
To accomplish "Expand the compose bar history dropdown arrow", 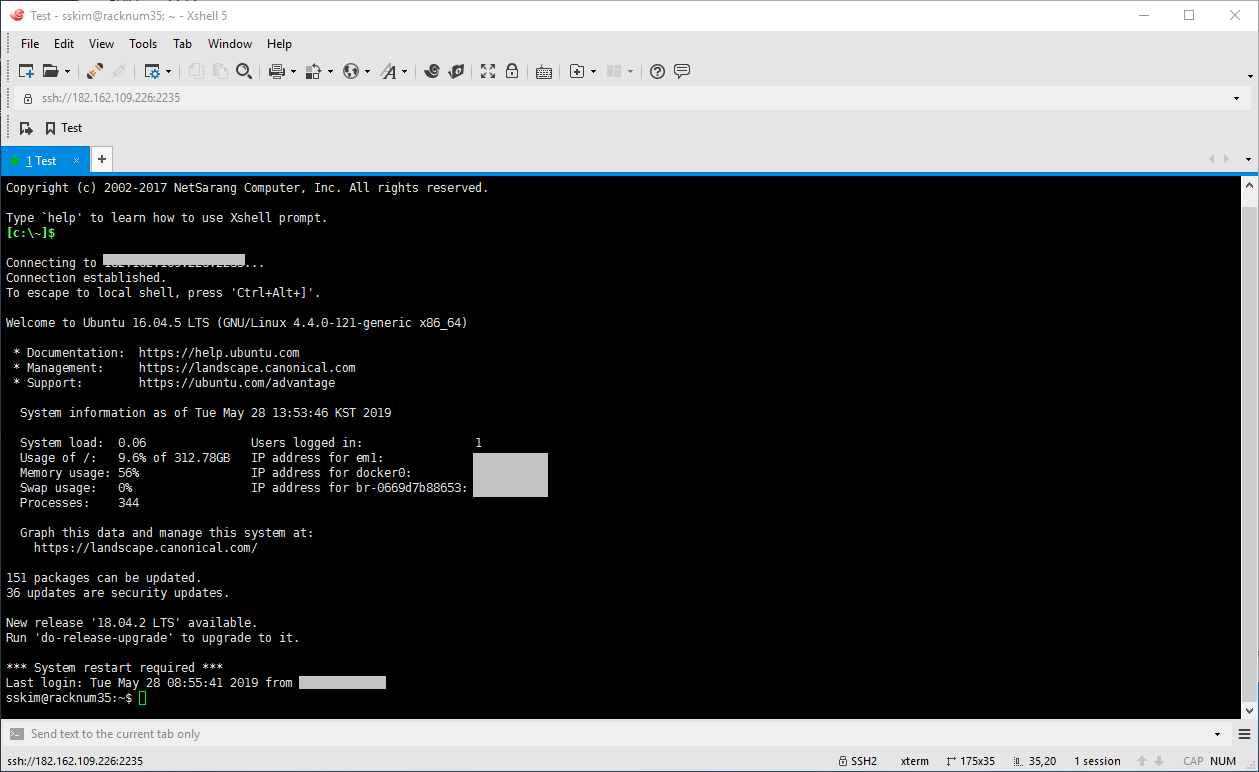I will [1217, 734].
